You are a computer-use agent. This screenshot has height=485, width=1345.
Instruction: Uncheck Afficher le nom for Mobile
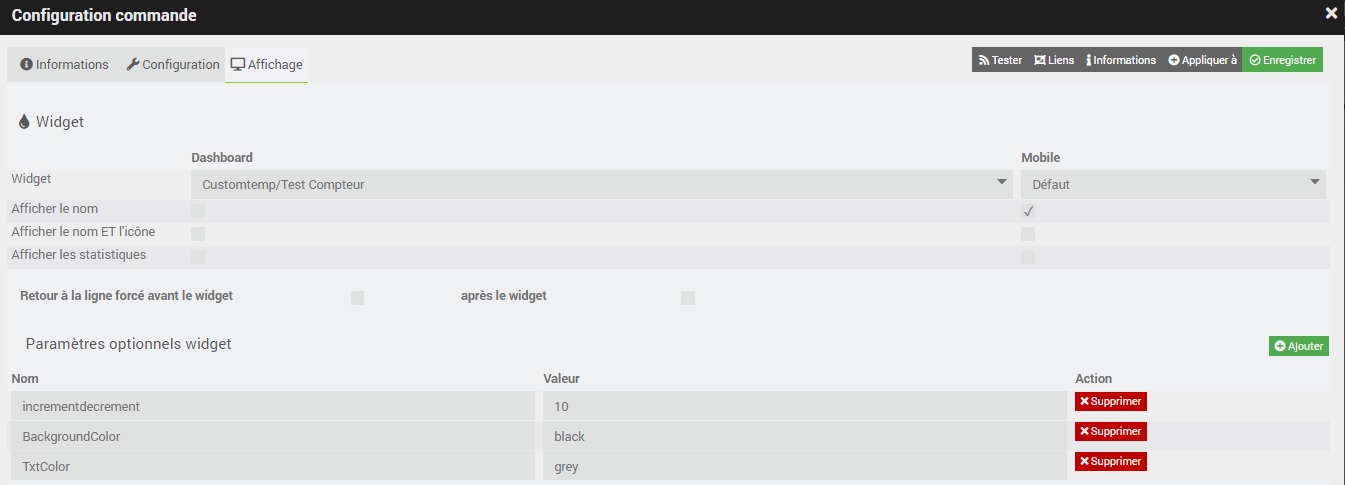[x=1028, y=211]
